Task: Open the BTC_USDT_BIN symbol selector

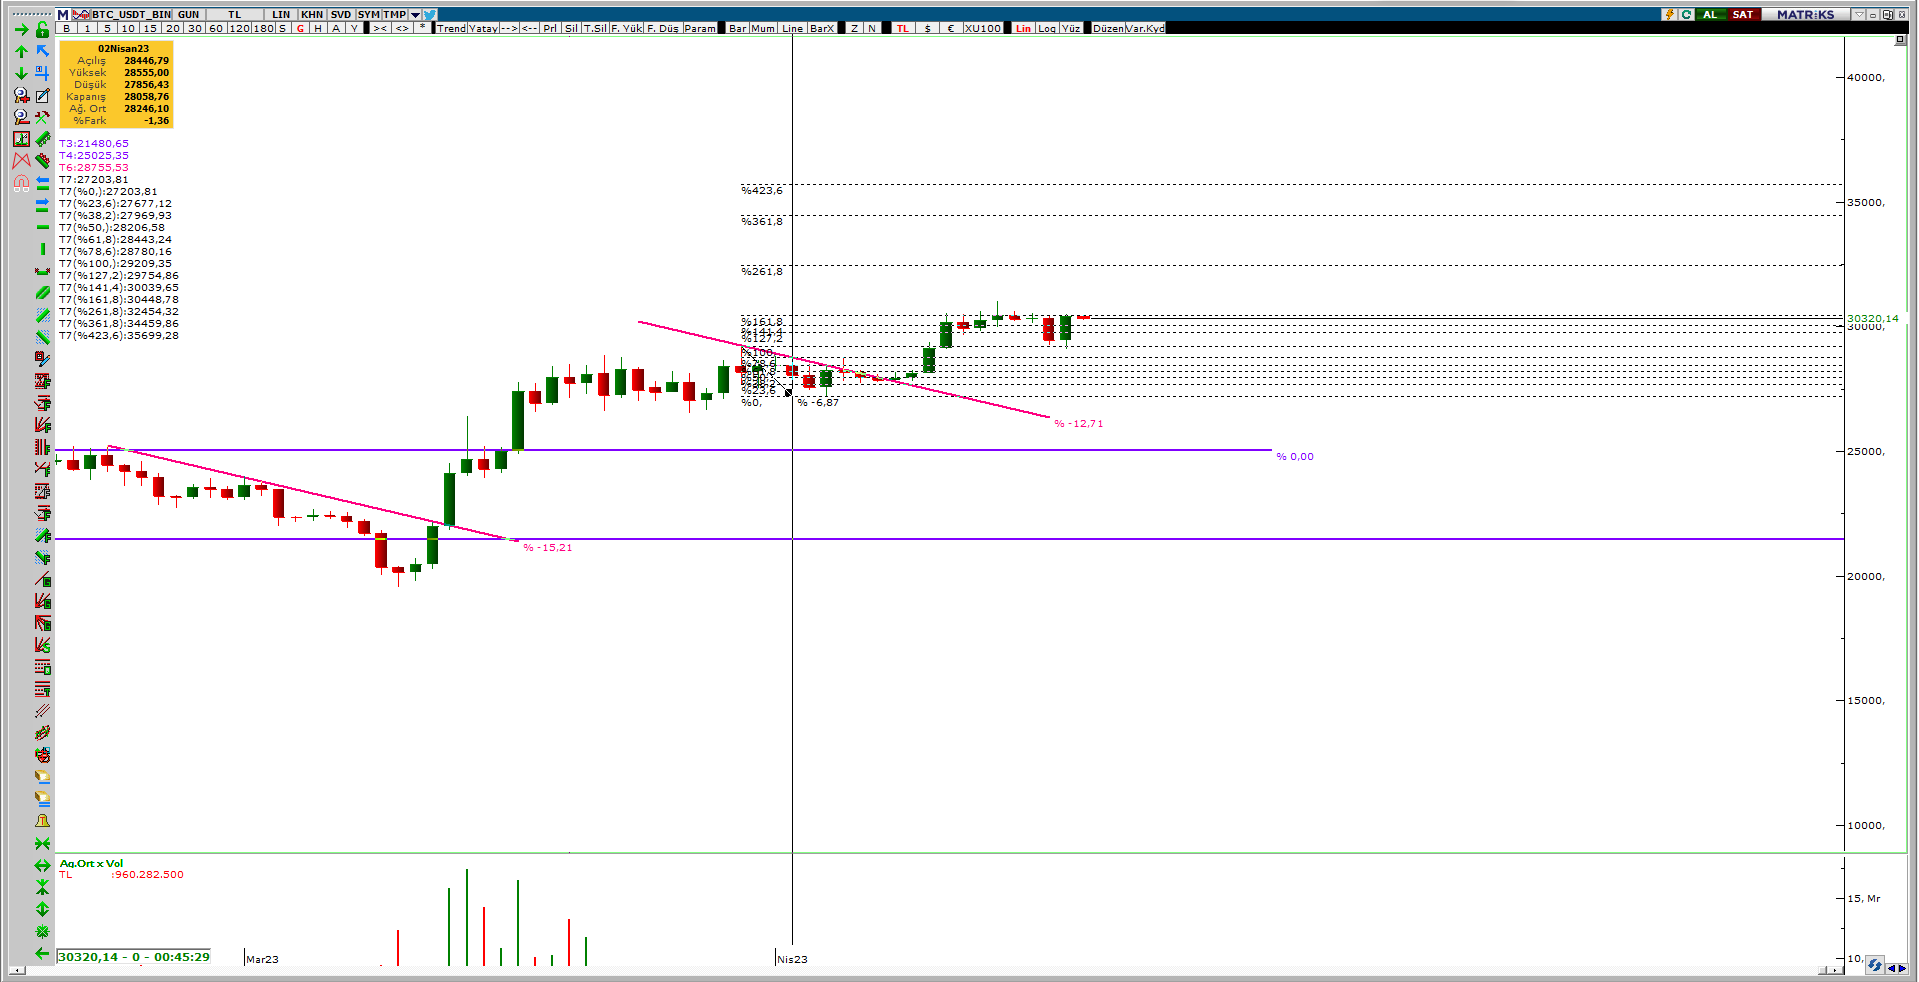Action: (130, 14)
